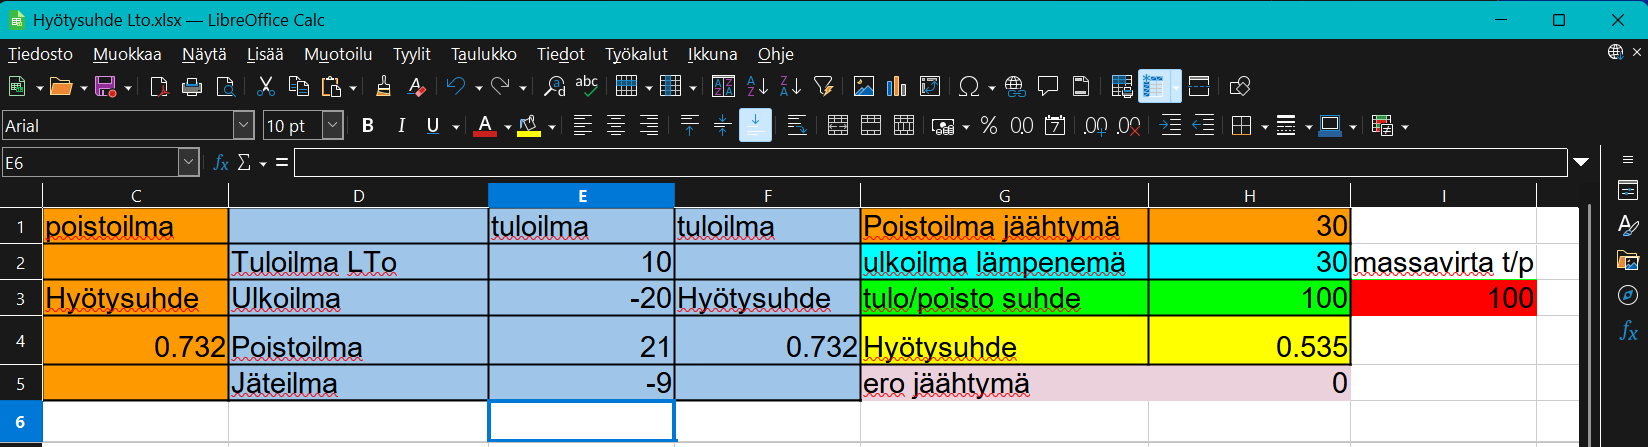
Task: Run the spelling check
Action: (x=587, y=87)
